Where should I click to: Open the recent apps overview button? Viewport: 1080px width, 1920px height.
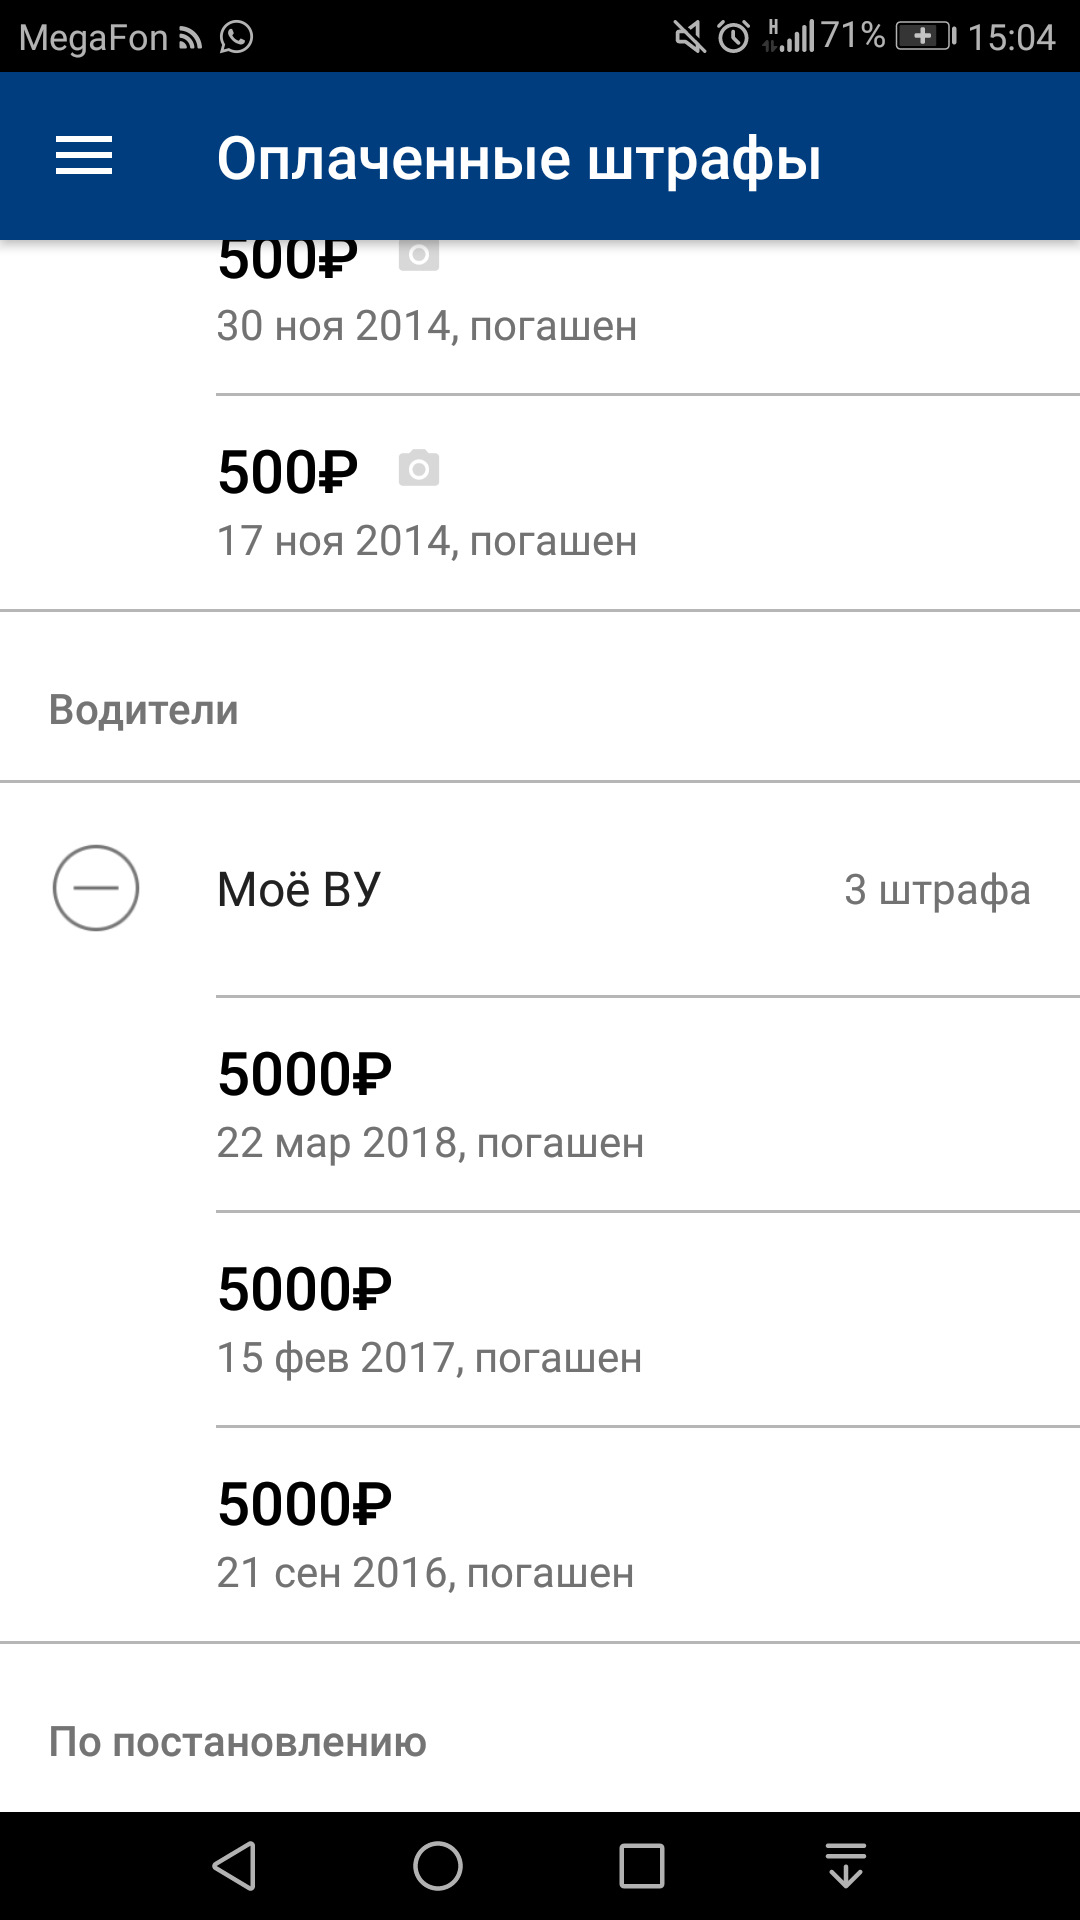pyautogui.click(x=641, y=1866)
